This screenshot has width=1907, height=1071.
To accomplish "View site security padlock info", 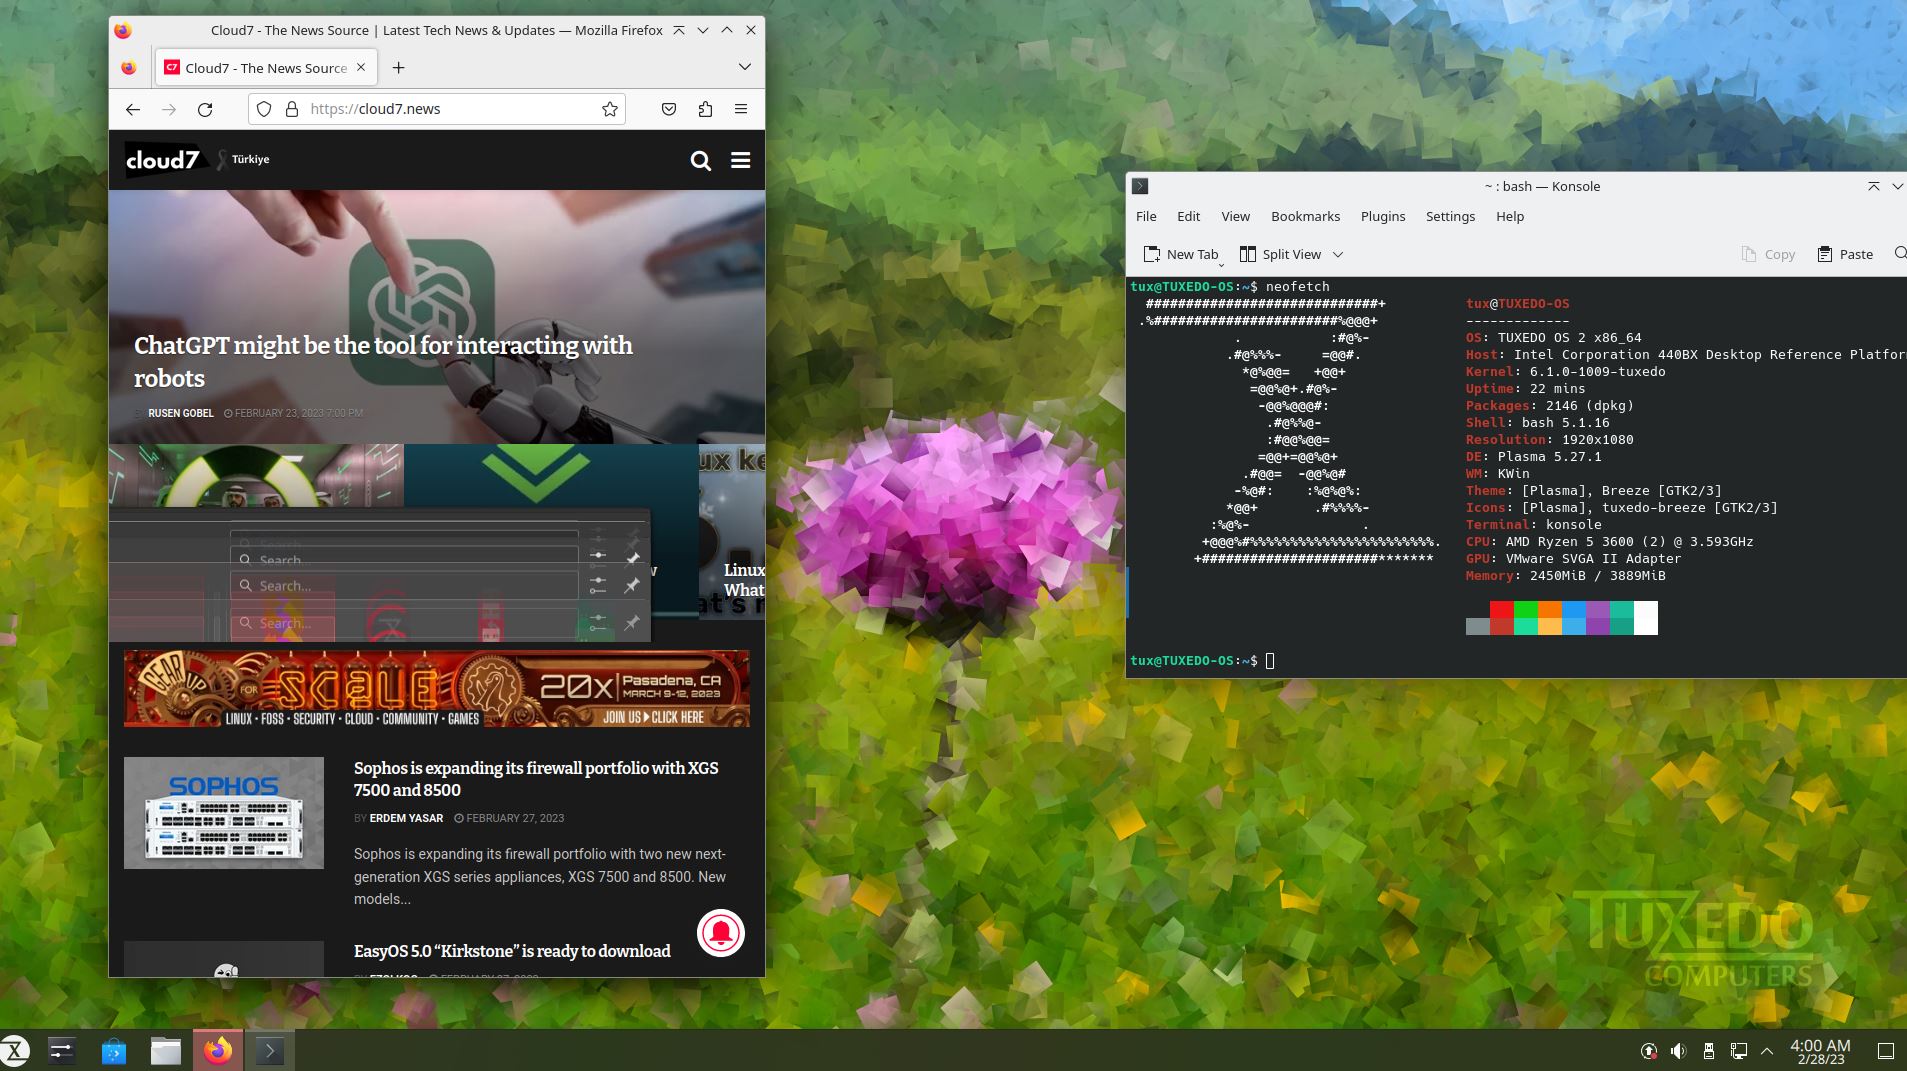I will tap(292, 109).
